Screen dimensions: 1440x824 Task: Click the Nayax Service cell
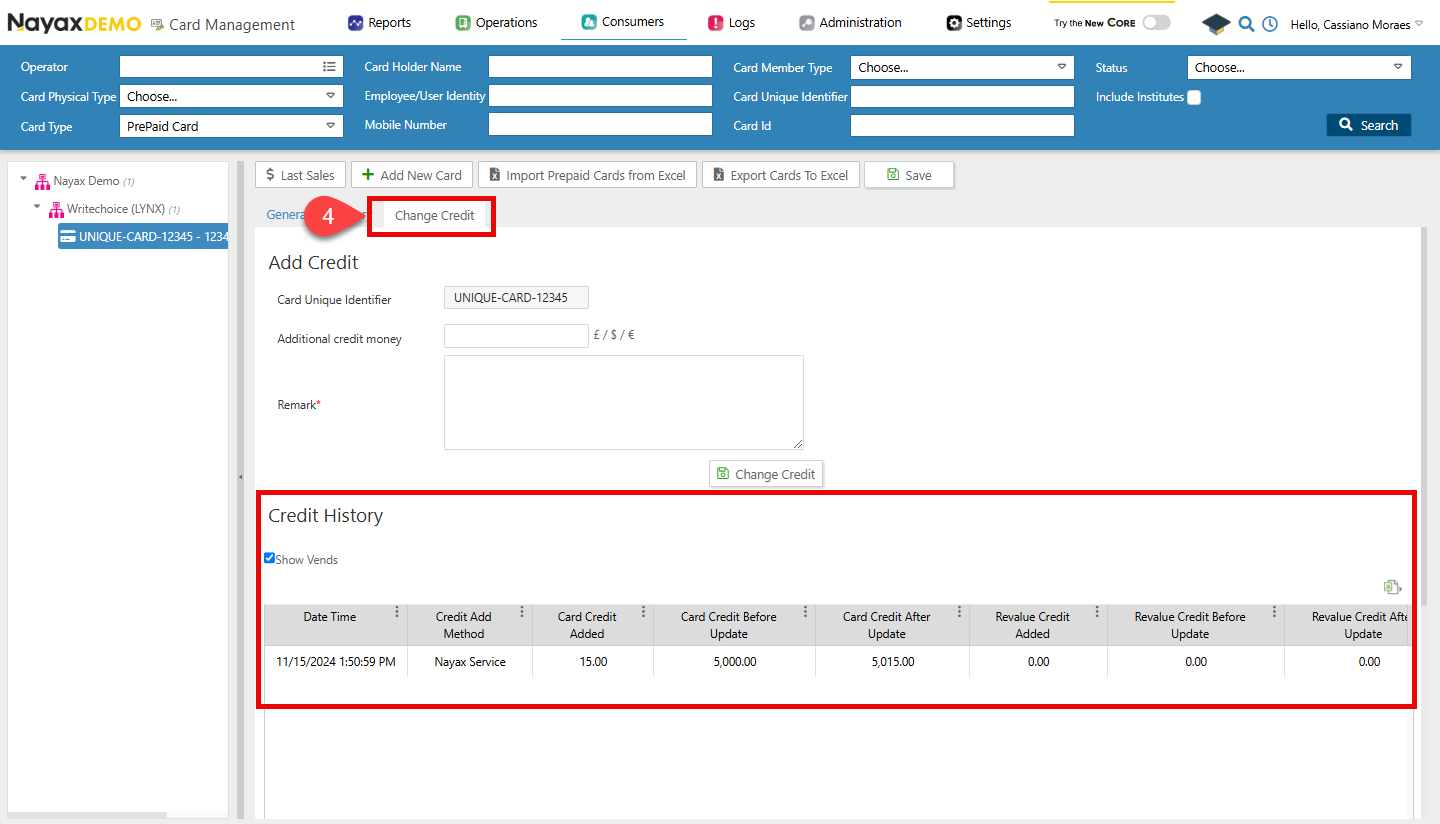pyautogui.click(x=470, y=661)
